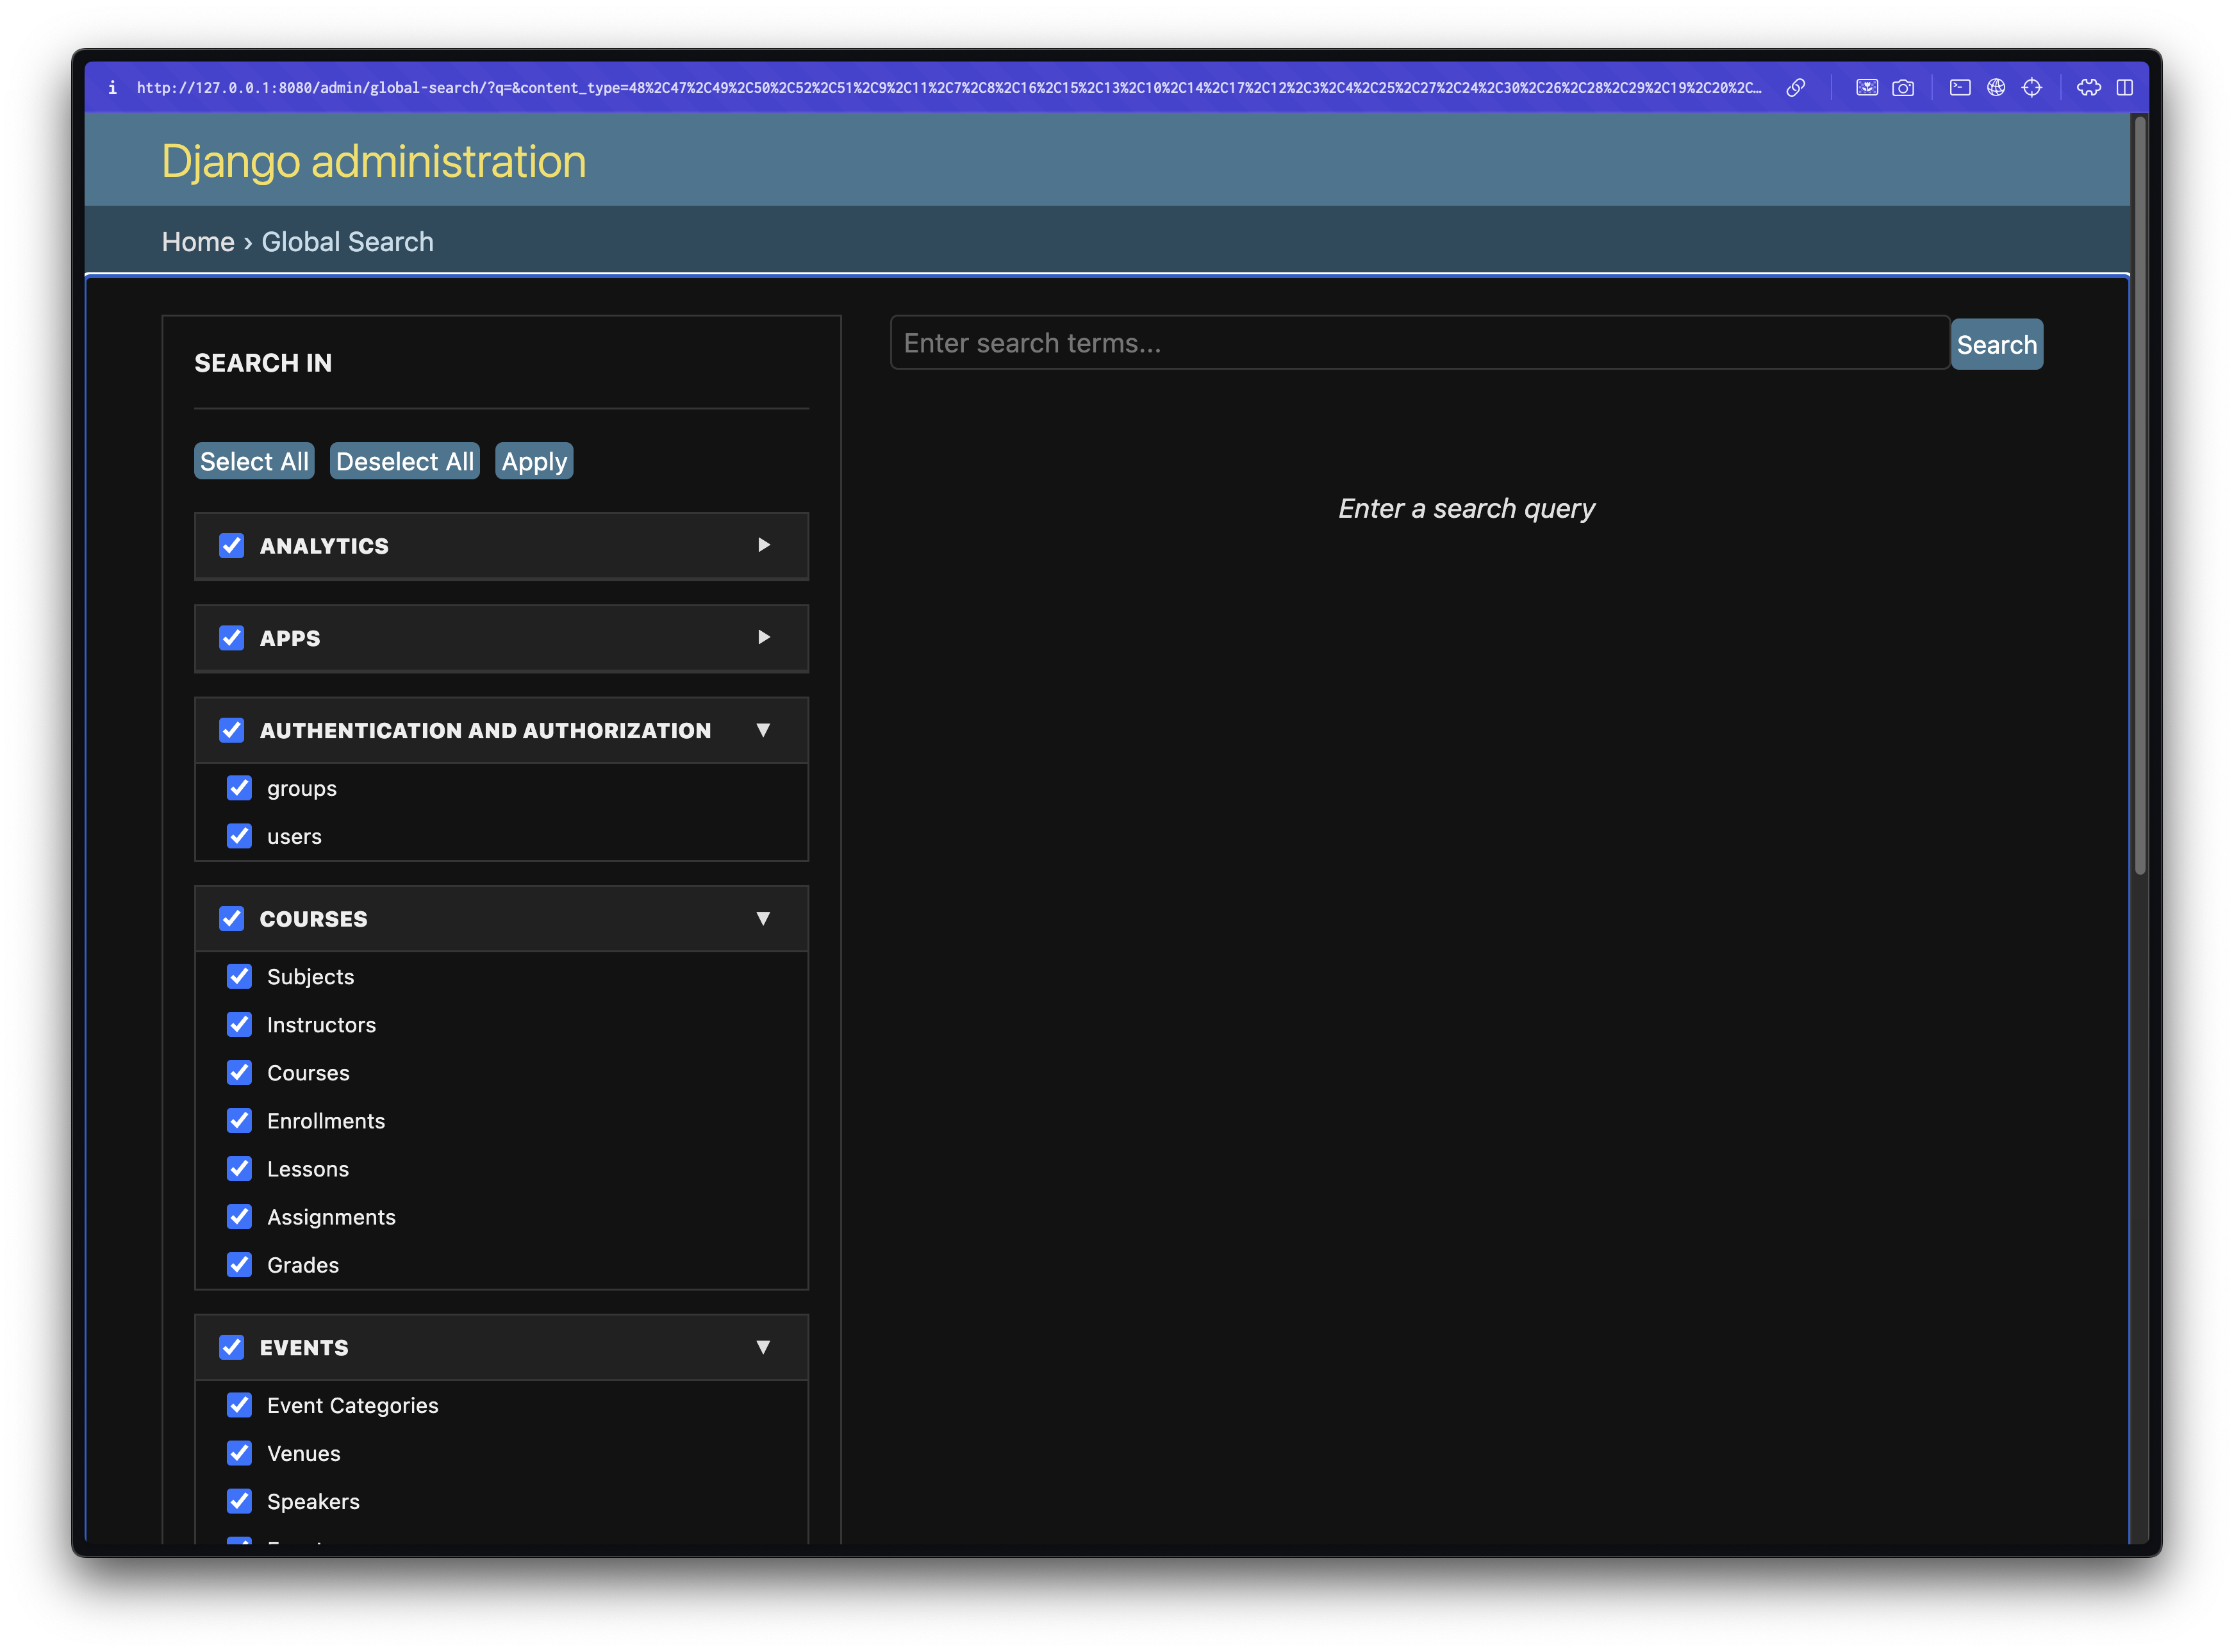Uncheck the Venues checkbox
Screen dimensions: 2234x1652
pos(239,1453)
